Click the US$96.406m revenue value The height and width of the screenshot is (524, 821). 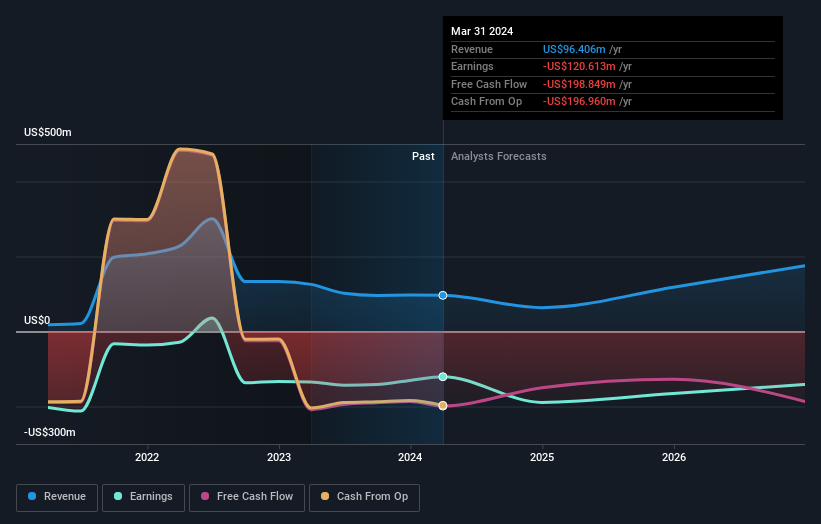574,49
